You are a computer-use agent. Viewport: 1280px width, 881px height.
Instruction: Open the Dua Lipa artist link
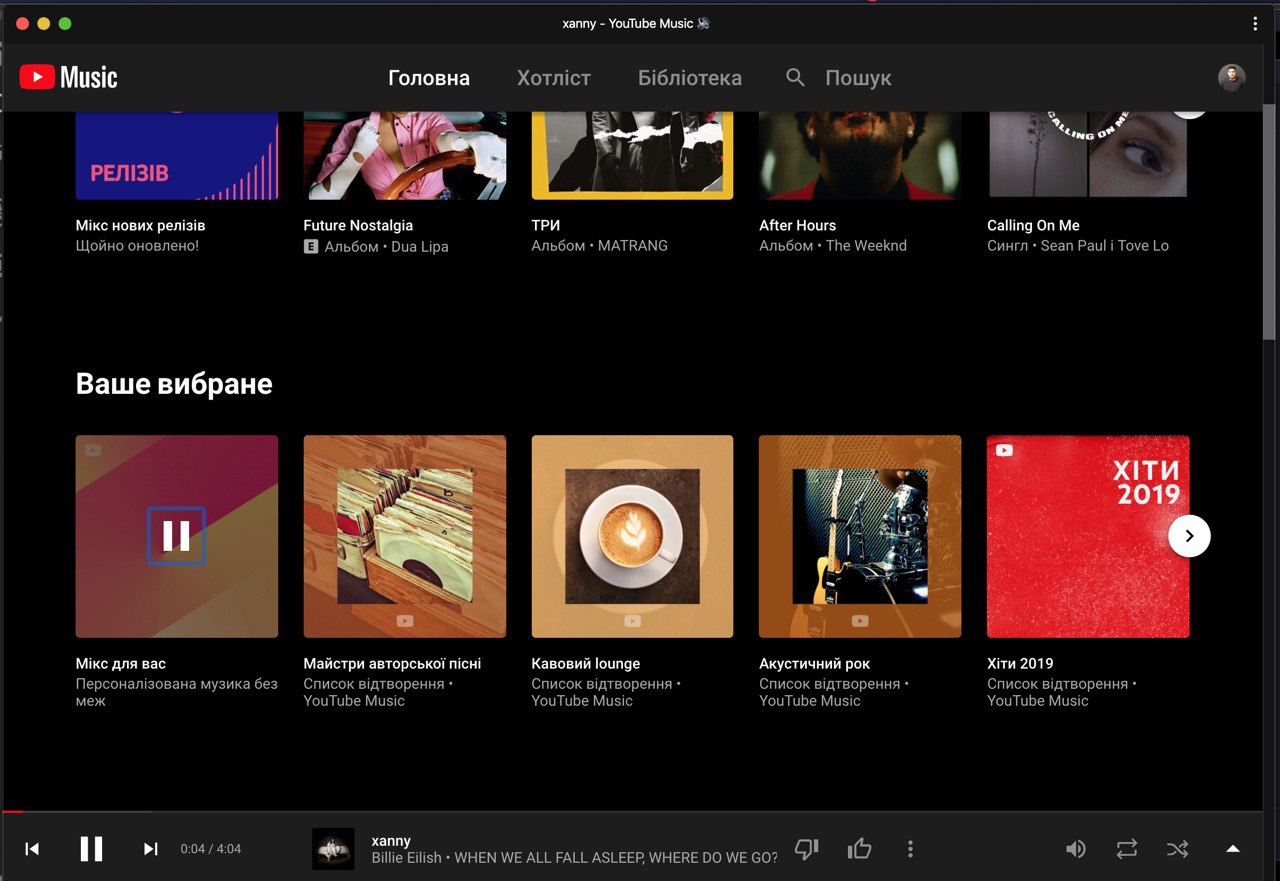pos(419,246)
